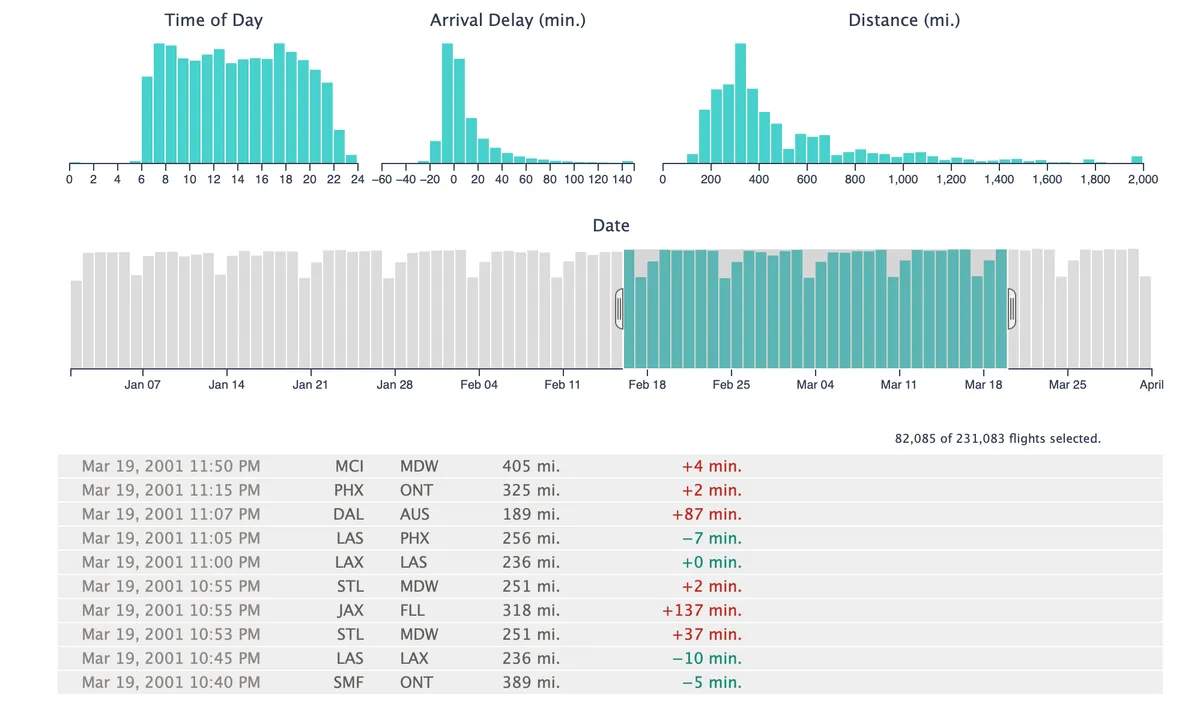Click the '–60' arrival delay axis label

[x=382, y=179]
